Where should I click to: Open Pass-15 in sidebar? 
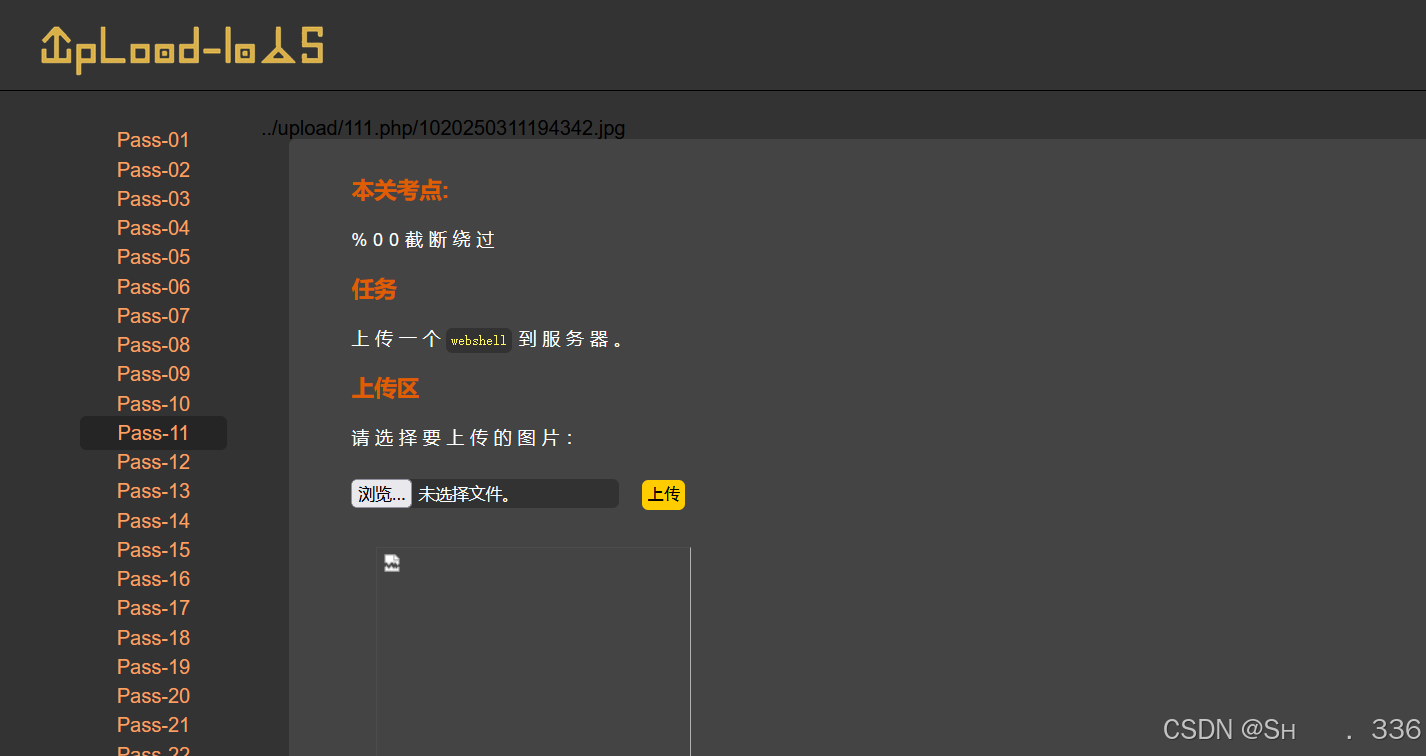click(x=153, y=550)
